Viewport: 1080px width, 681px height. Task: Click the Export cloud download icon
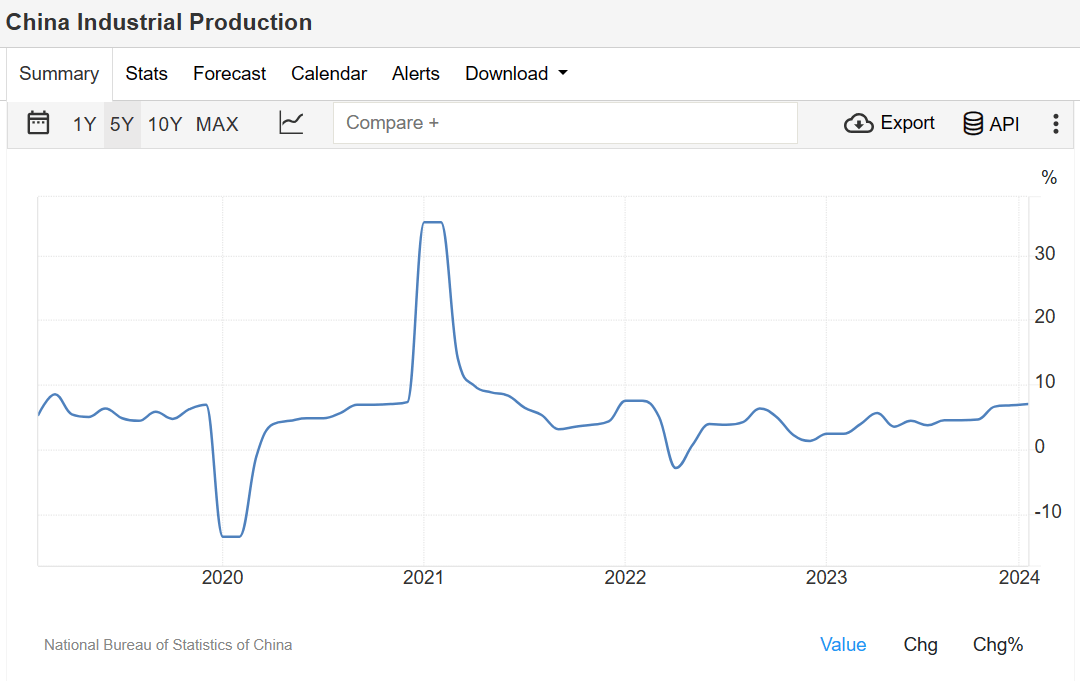859,123
